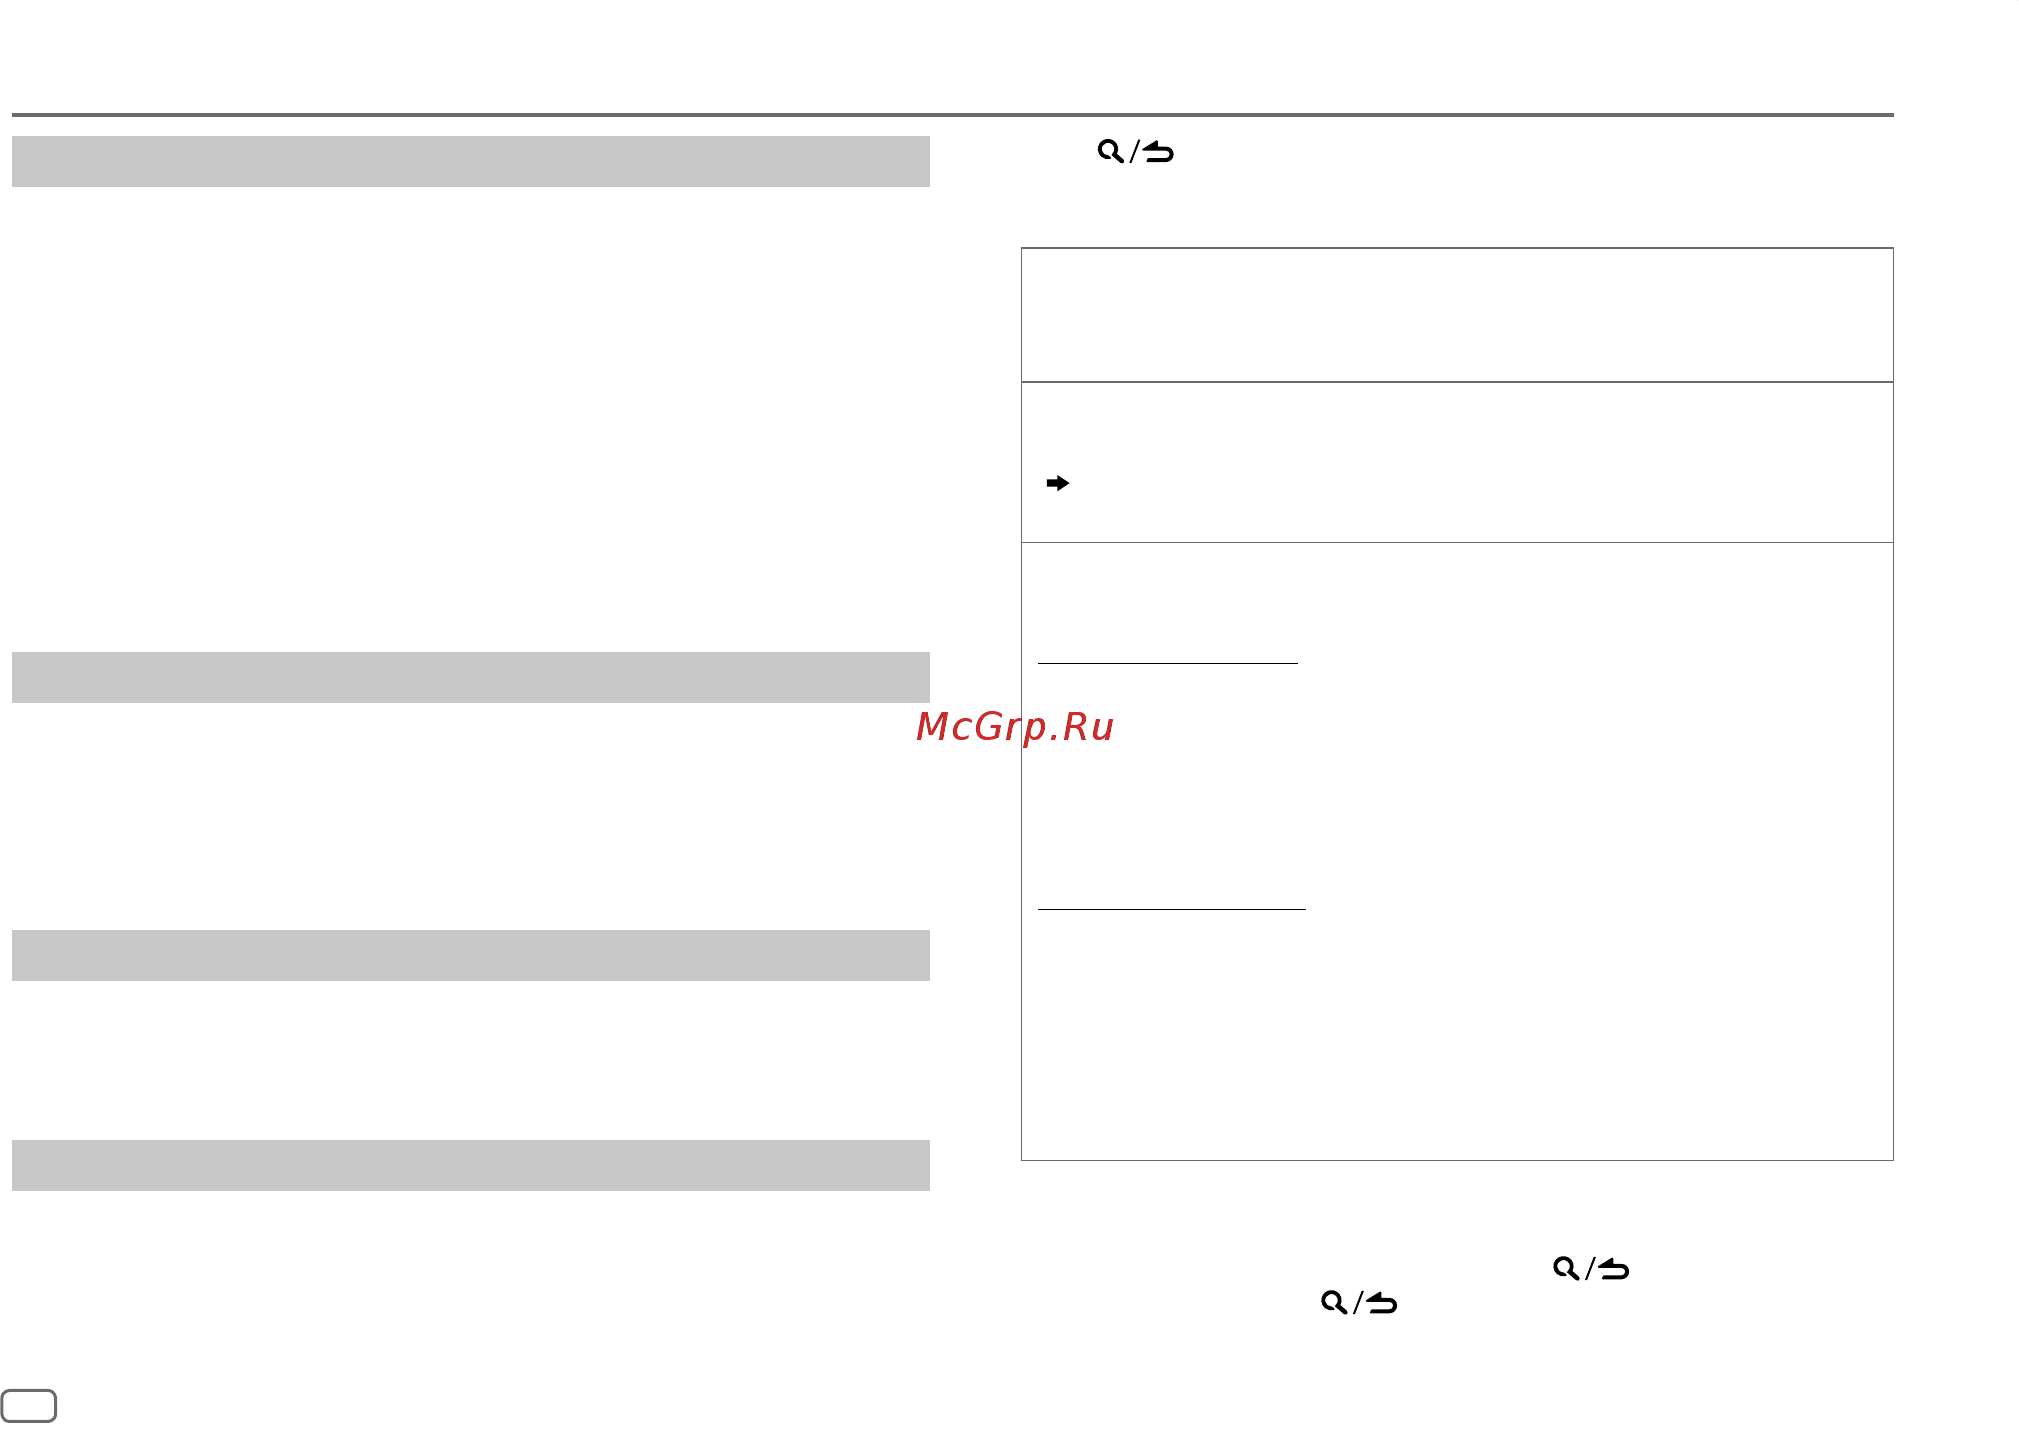Click the rightmost magnifier icon below the table

point(1566,1269)
